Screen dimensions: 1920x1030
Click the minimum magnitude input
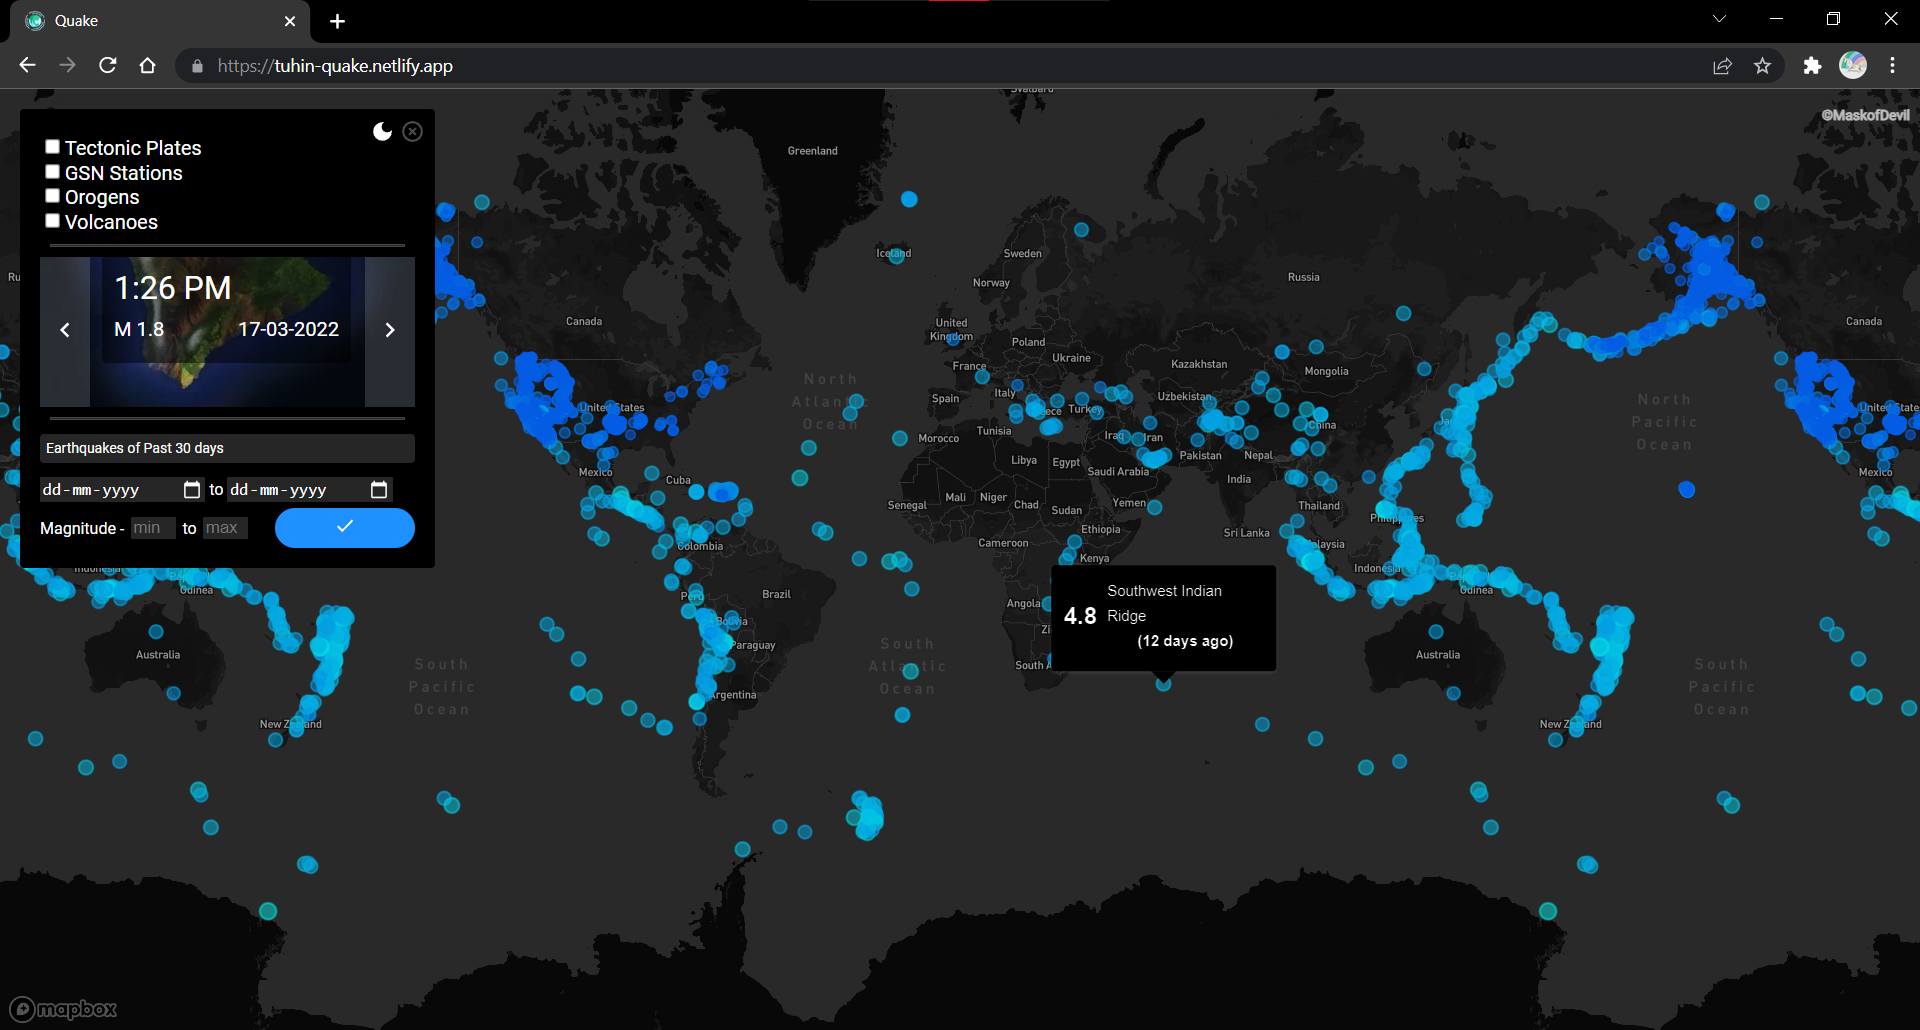point(153,528)
